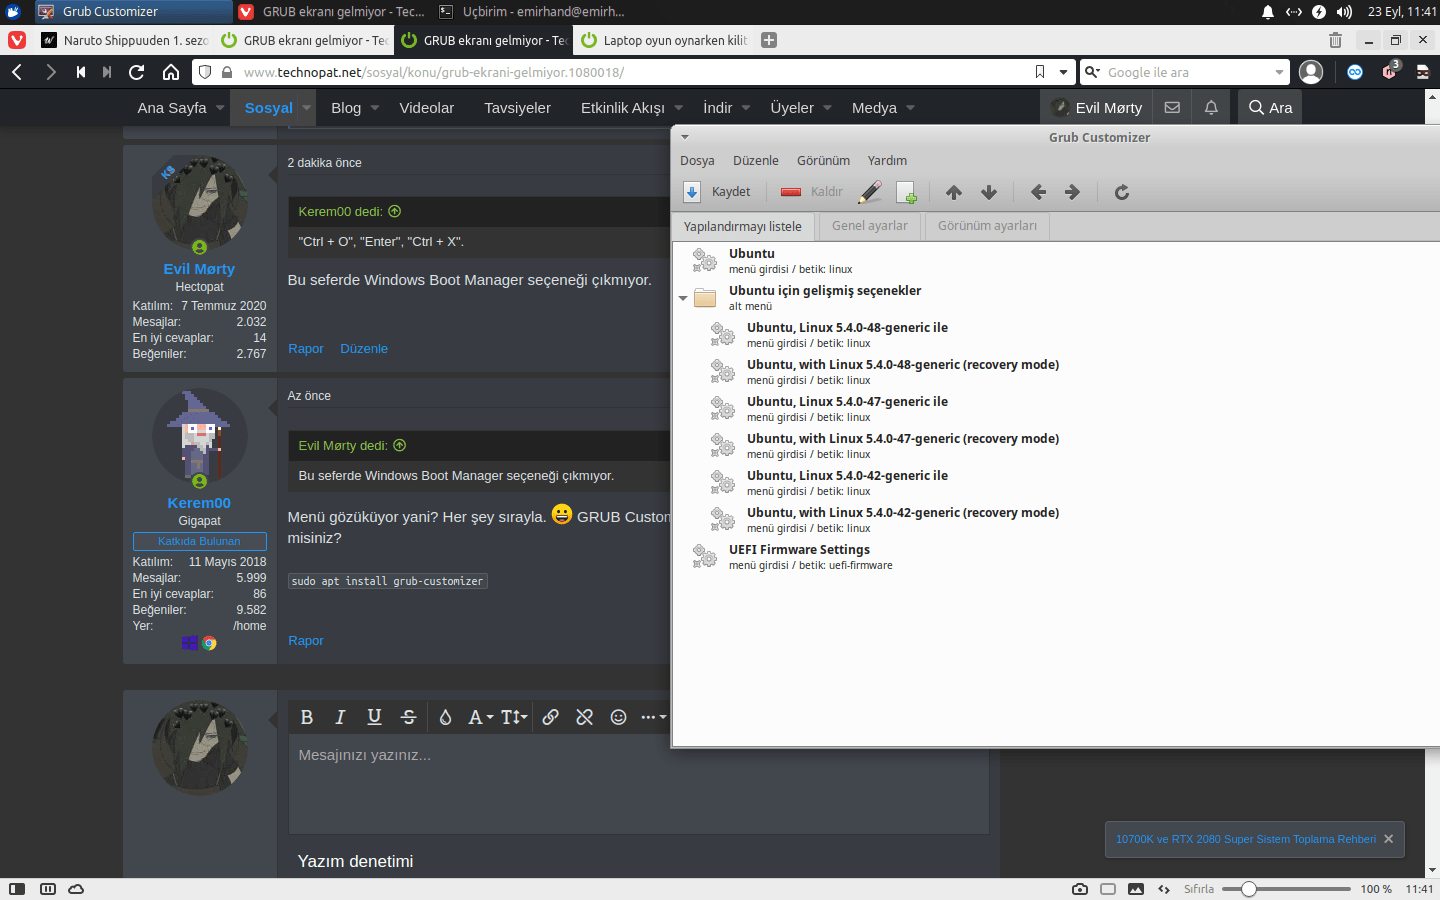Remove link with the unlink icon
Viewport: 1440px width, 900px height.
585,717
